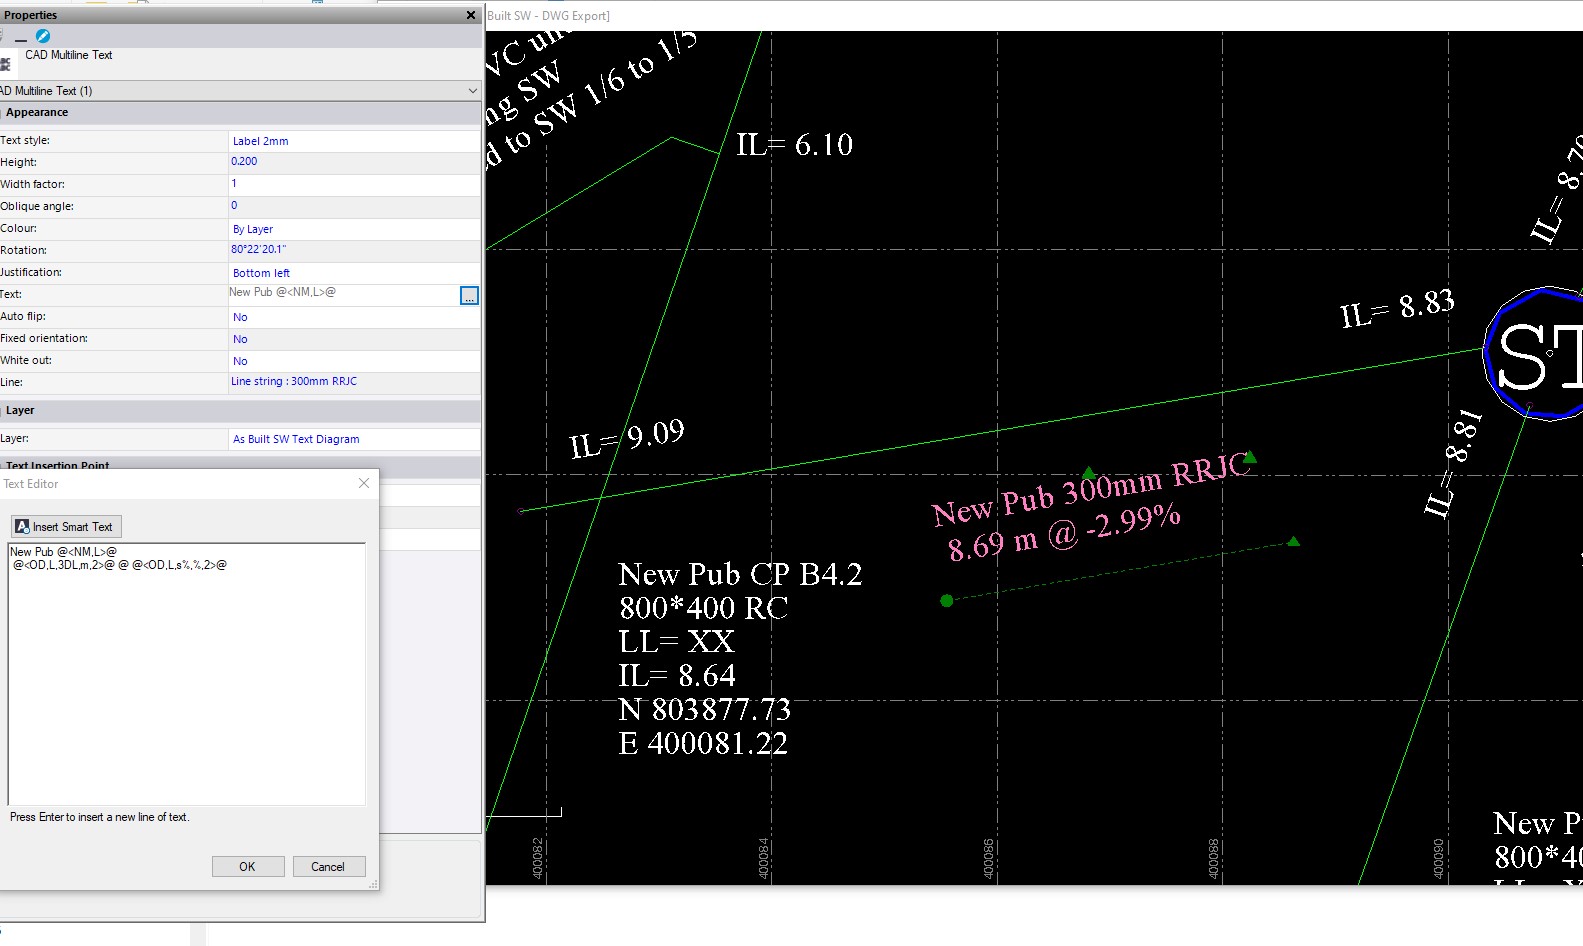1583x946 pixels.
Task: Click the green triangle grip ending the dashed line
Action: 1293,542
